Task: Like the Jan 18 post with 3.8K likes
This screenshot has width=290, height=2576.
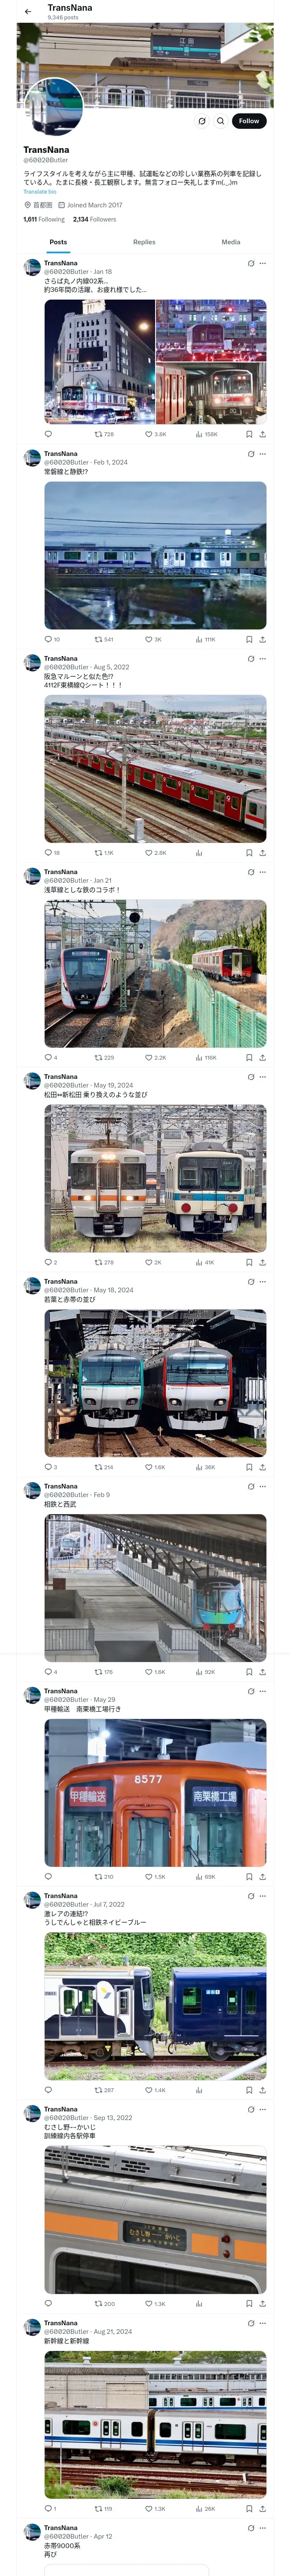Action: pyautogui.click(x=155, y=435)
